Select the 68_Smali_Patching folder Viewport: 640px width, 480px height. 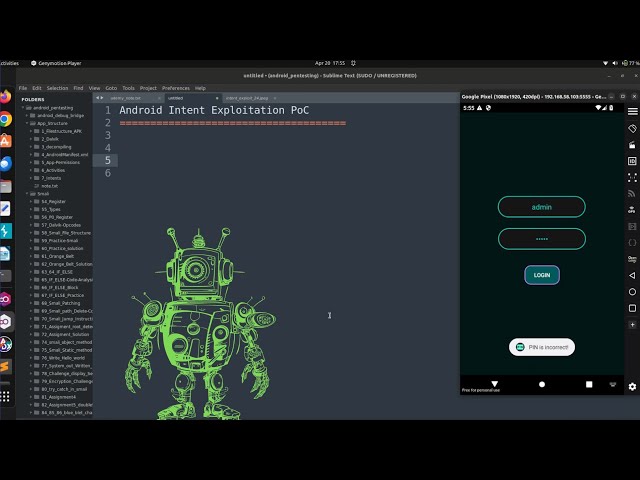coord(60,303)
